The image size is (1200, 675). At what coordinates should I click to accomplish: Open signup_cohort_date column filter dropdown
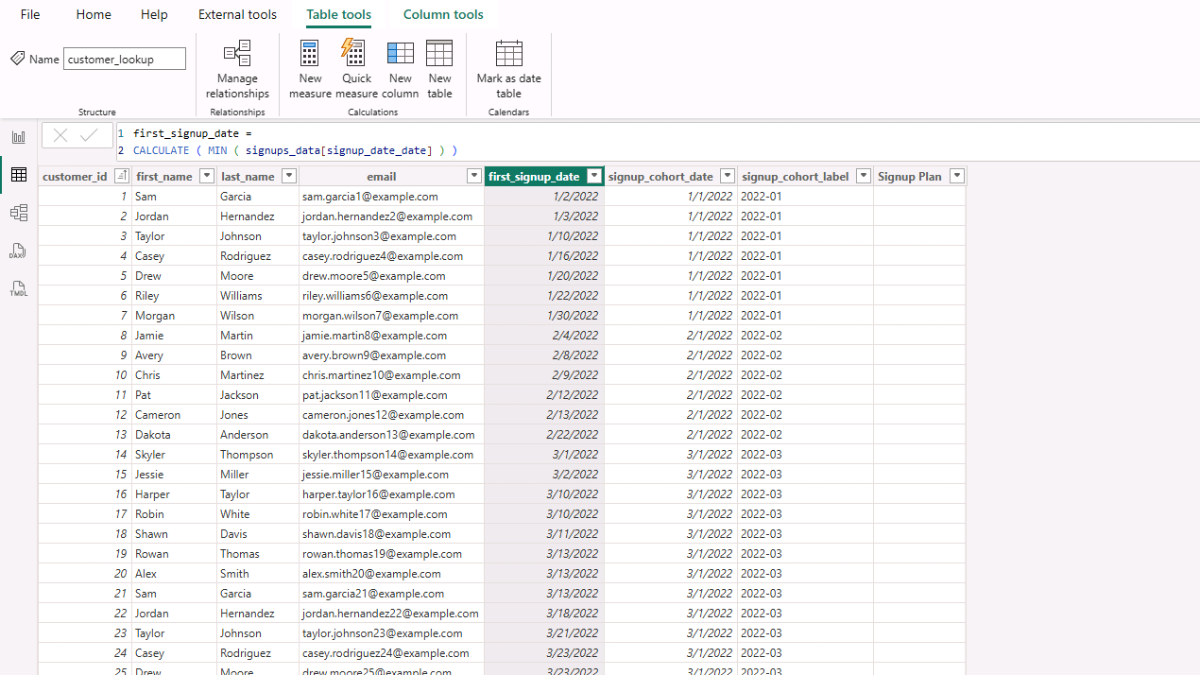(727, 176)
